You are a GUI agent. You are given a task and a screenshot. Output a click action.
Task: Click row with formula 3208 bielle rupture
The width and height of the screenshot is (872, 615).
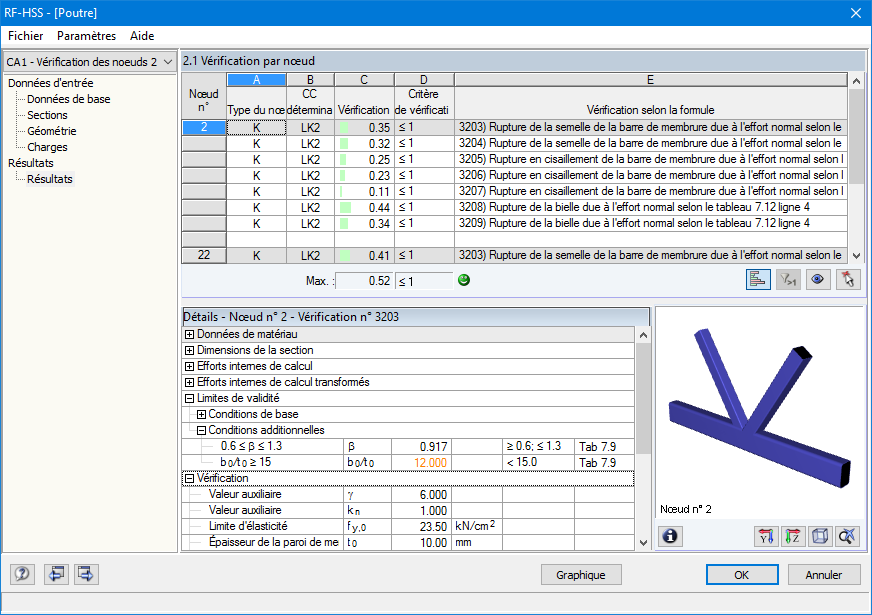tap(651, 207)
